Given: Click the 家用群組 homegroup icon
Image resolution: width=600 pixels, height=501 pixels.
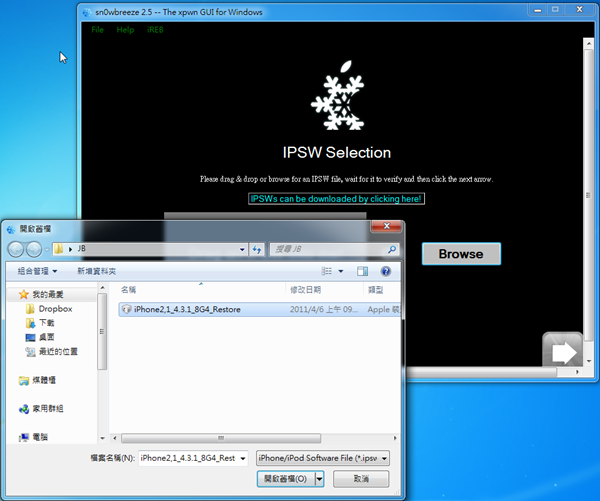Looking at the screenshot, I should pos(24,409).
